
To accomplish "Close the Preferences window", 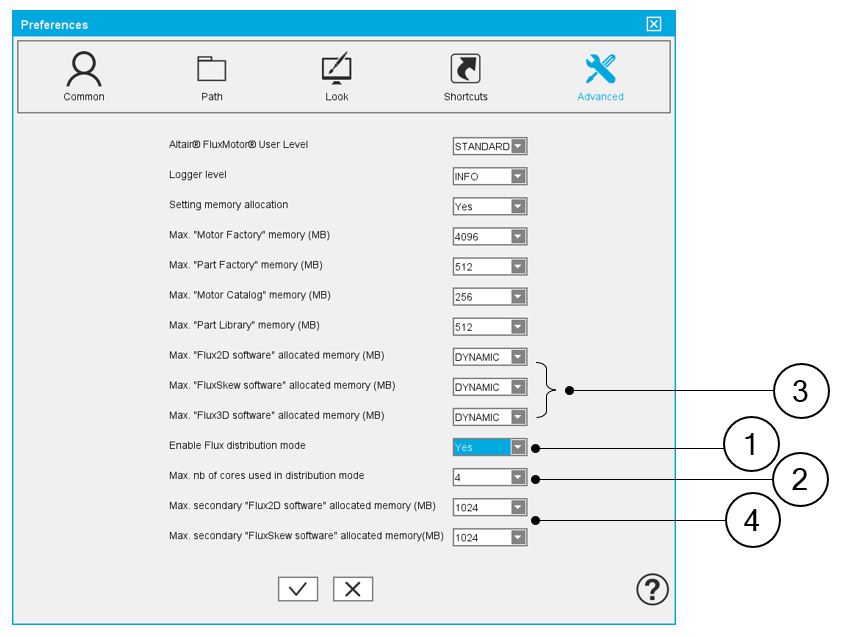I will pyautogui.click(x=654, y=24).
